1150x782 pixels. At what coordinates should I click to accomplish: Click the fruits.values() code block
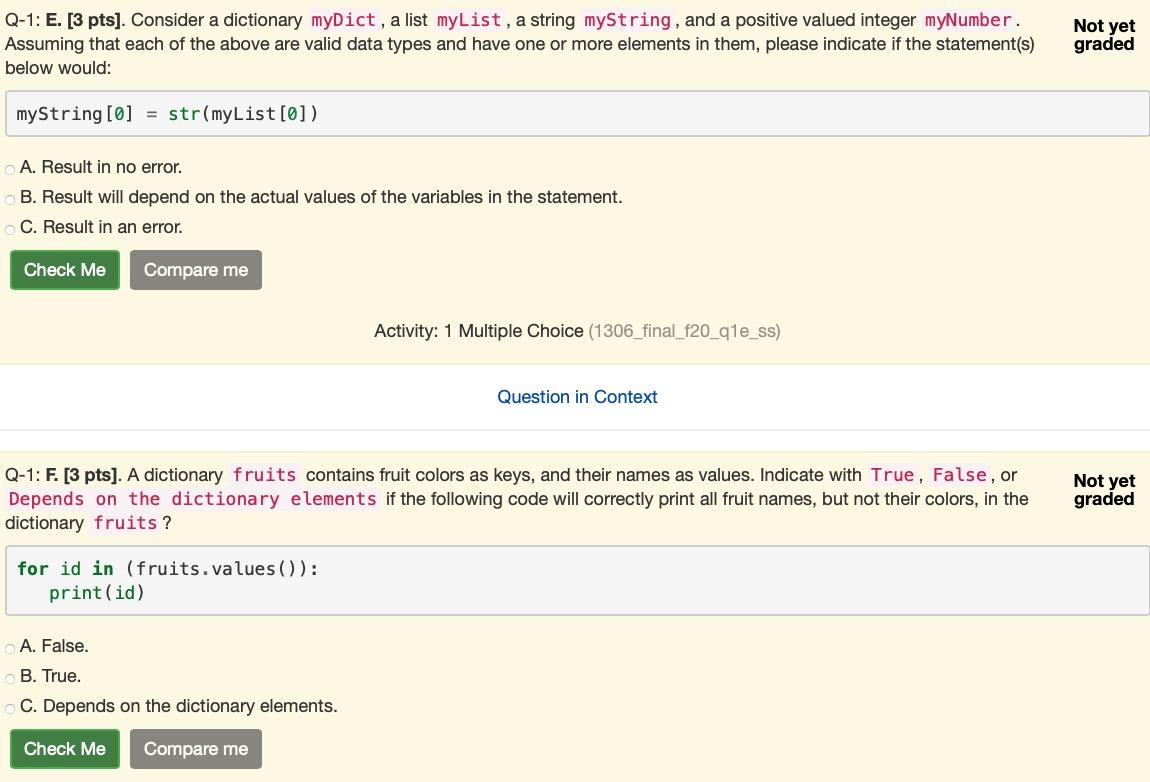click(x=575, y=580)
